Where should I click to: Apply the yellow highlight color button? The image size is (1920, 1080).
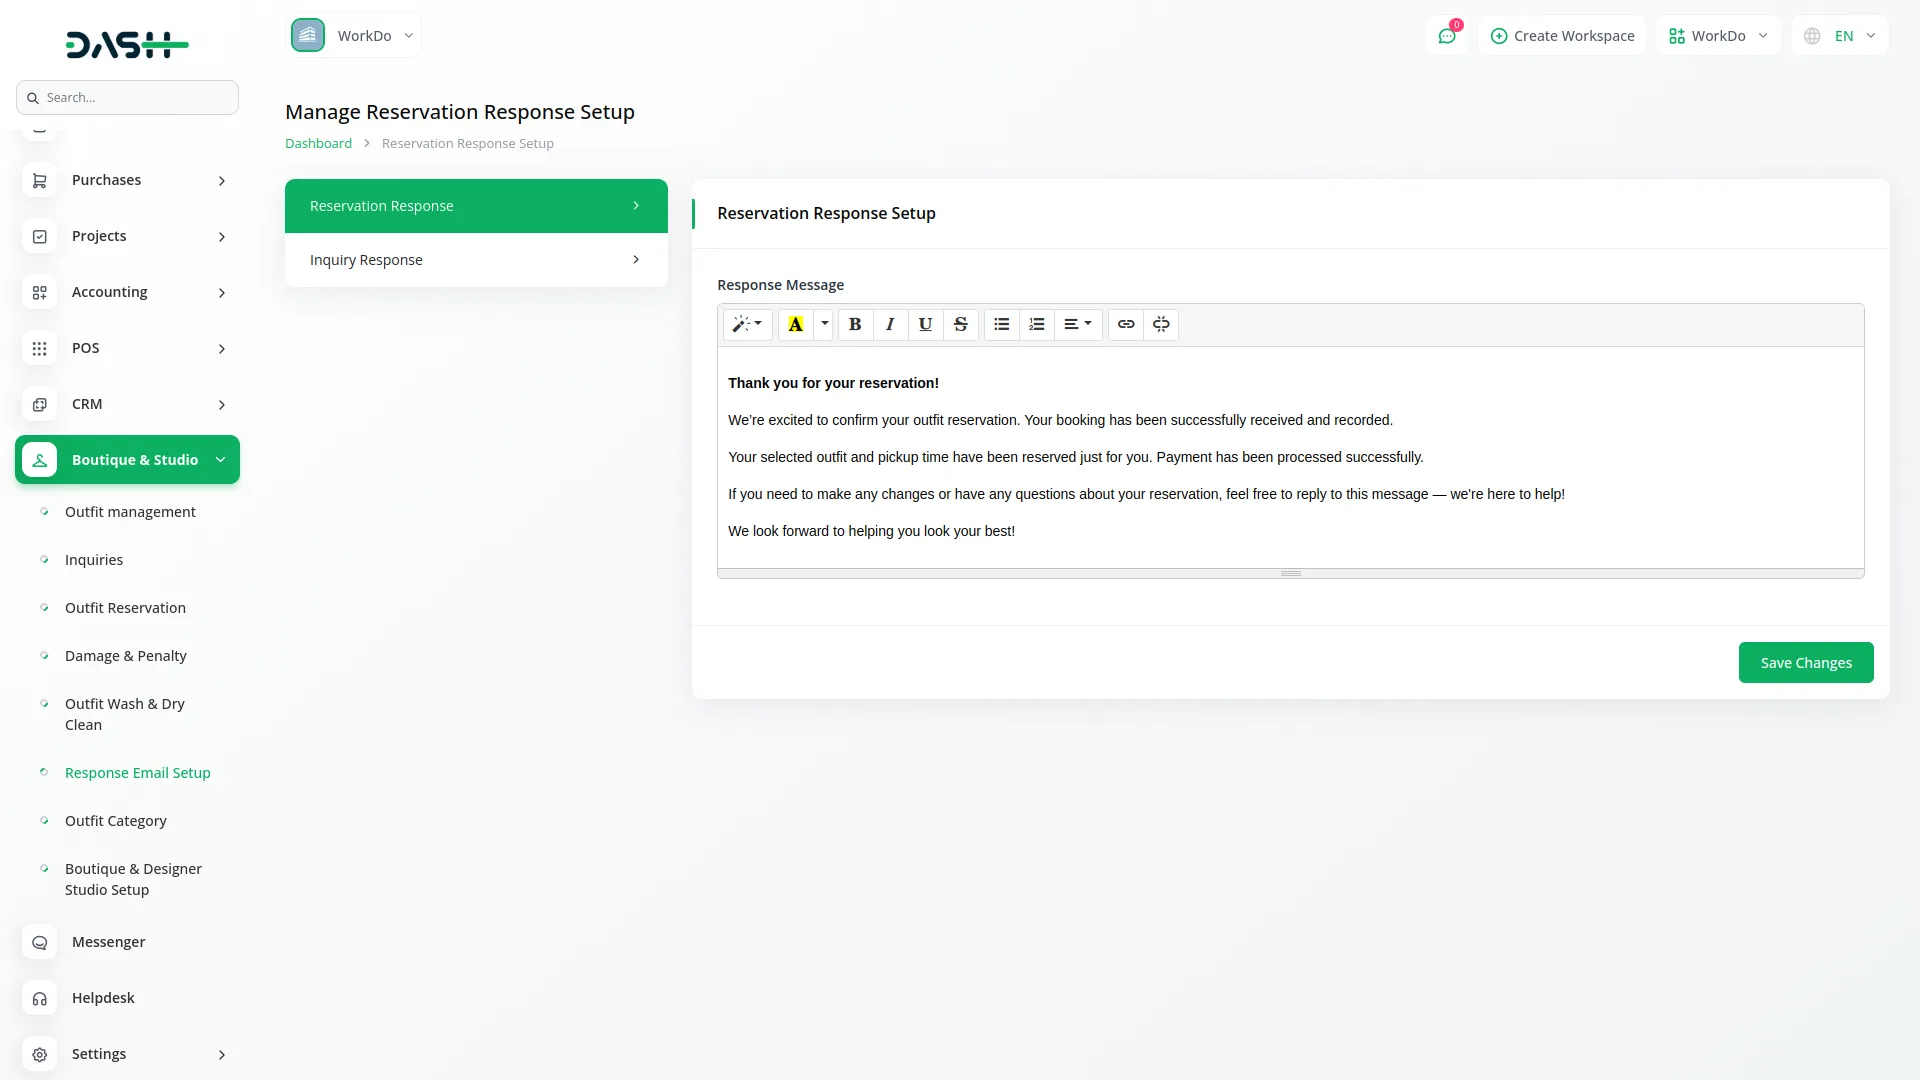point(796,324)
